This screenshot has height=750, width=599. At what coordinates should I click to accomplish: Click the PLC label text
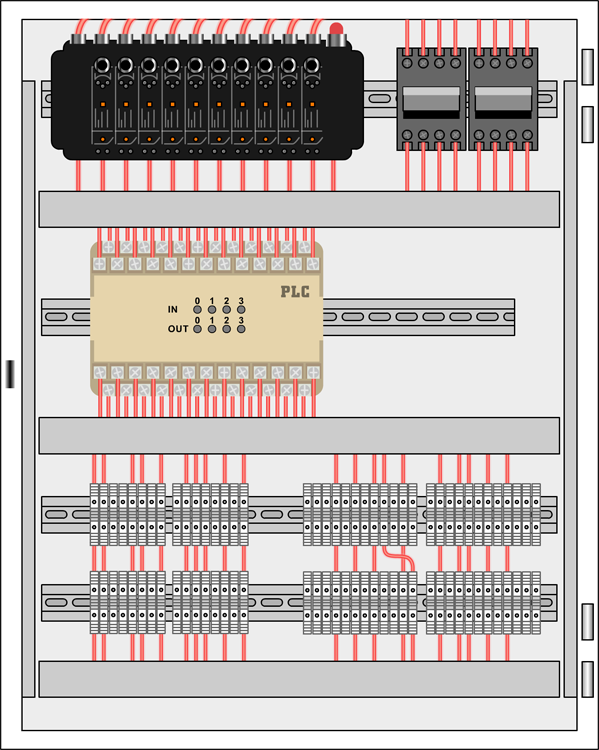pyautogui.click(x=295, y=292)
